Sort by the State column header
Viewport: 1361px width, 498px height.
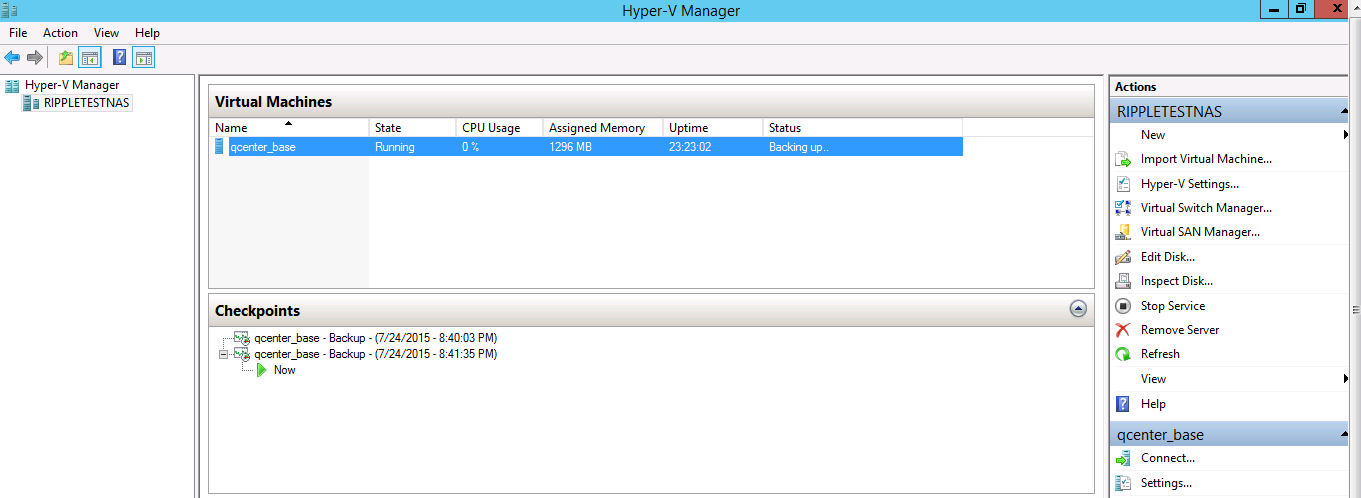click(x=412, y=127)
